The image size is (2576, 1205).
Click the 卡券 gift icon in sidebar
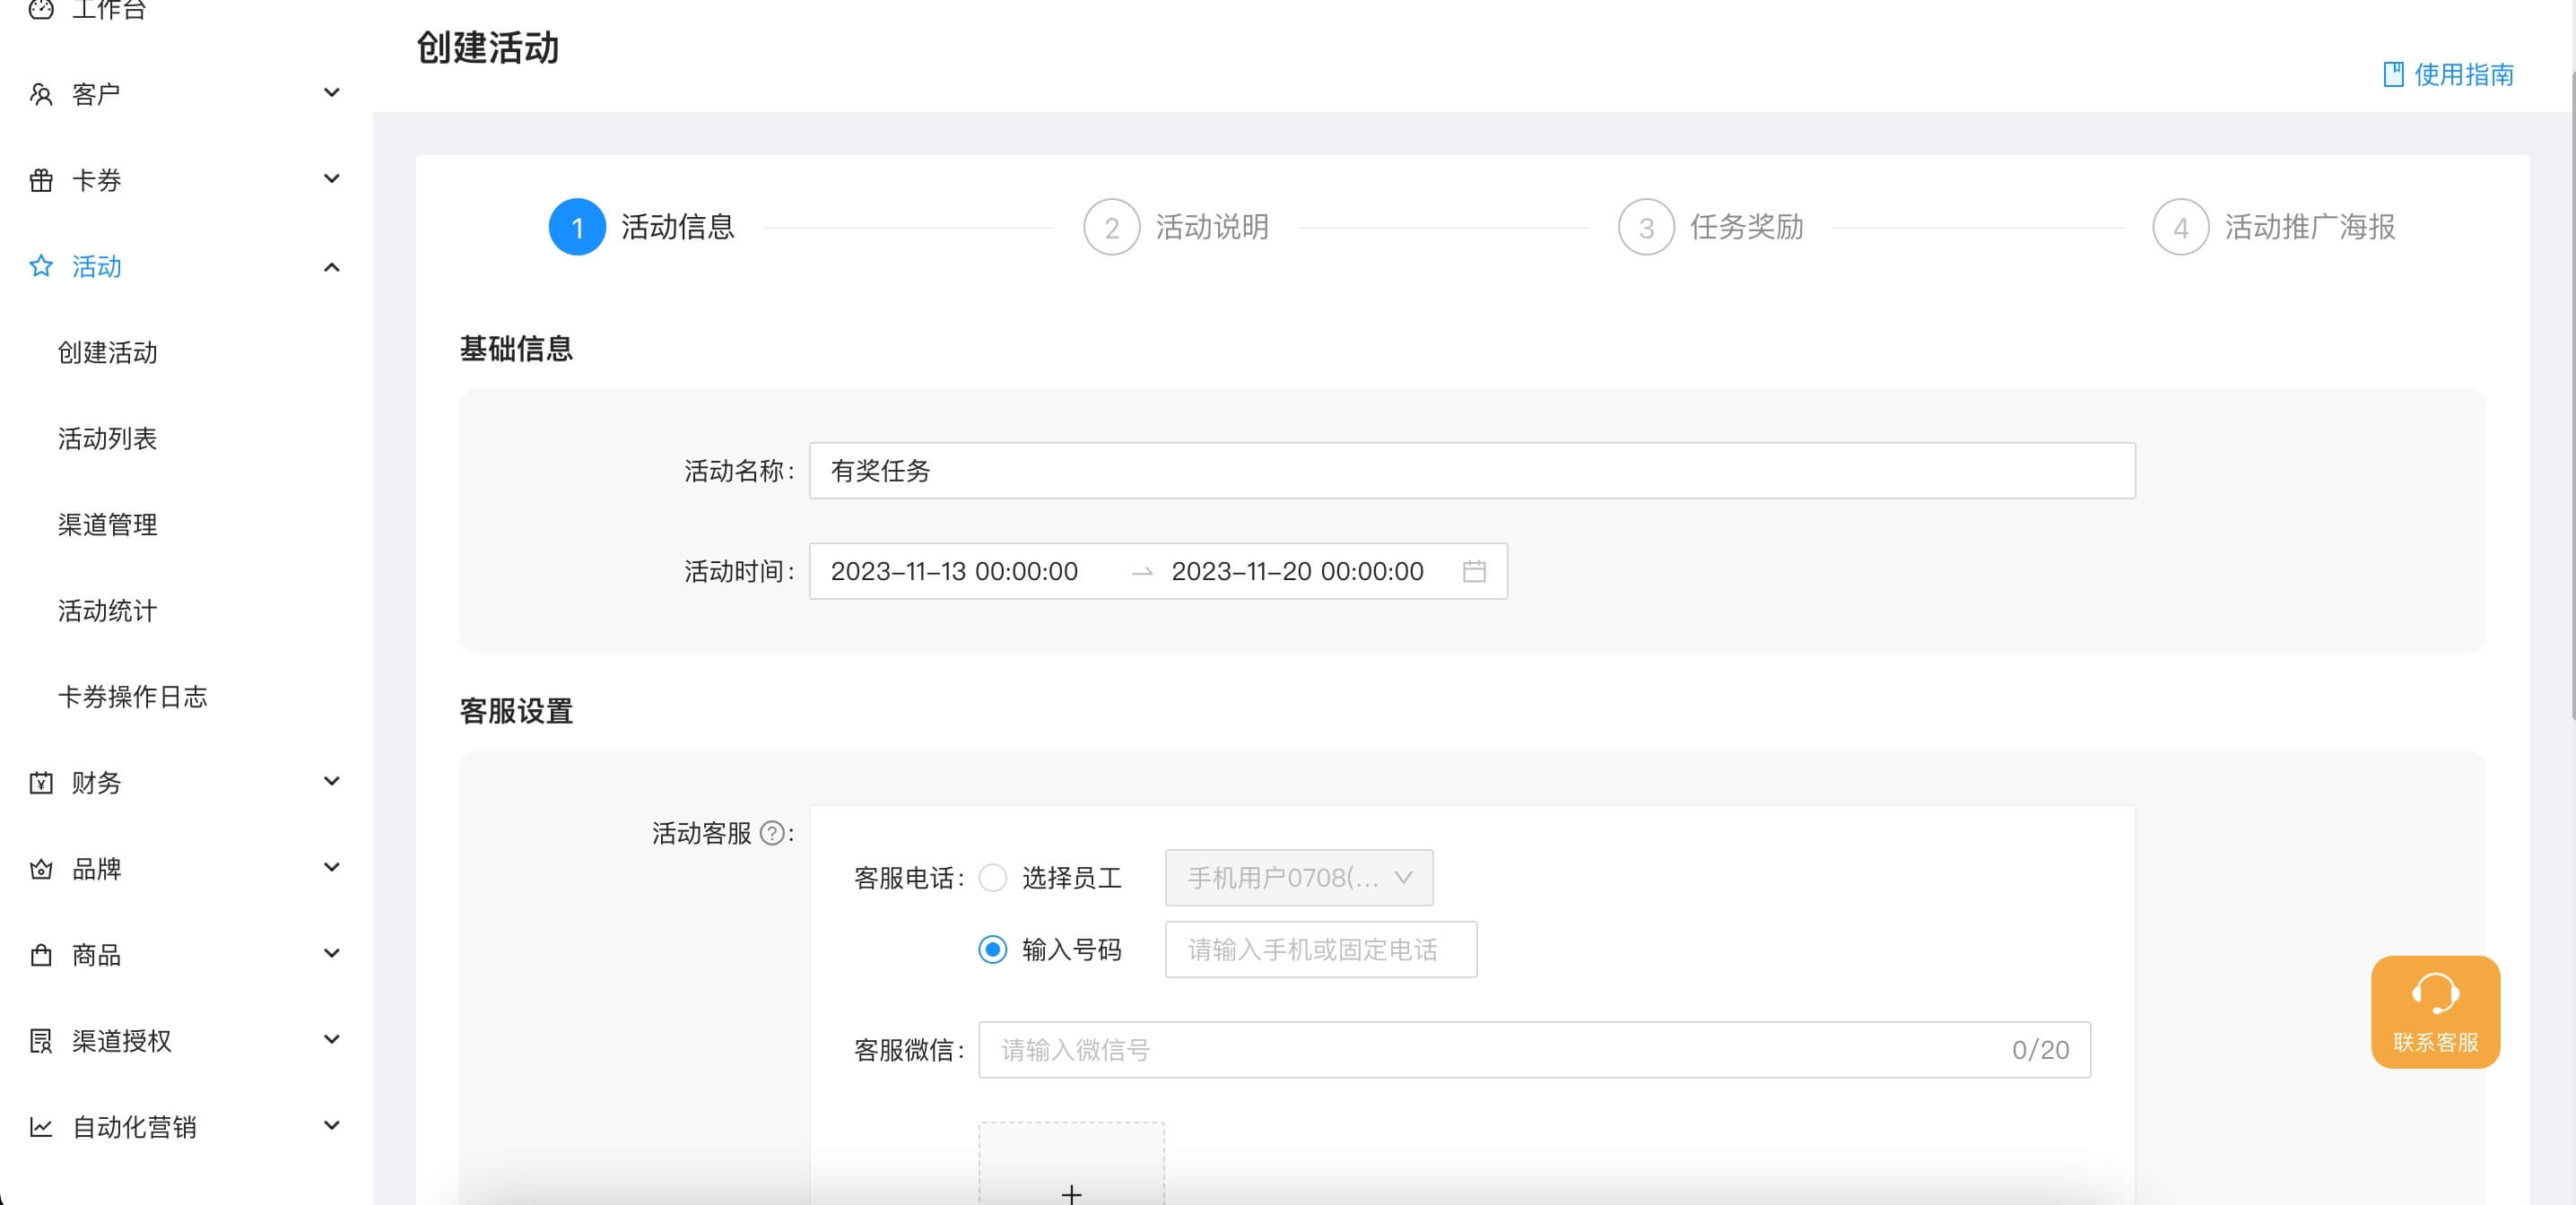click(x=41, y=180)
